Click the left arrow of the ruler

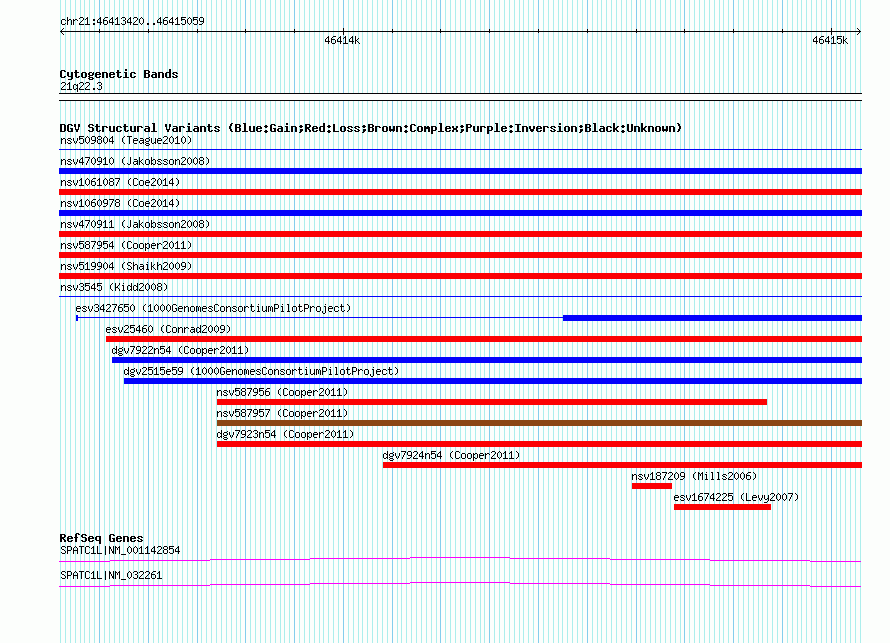62,31
